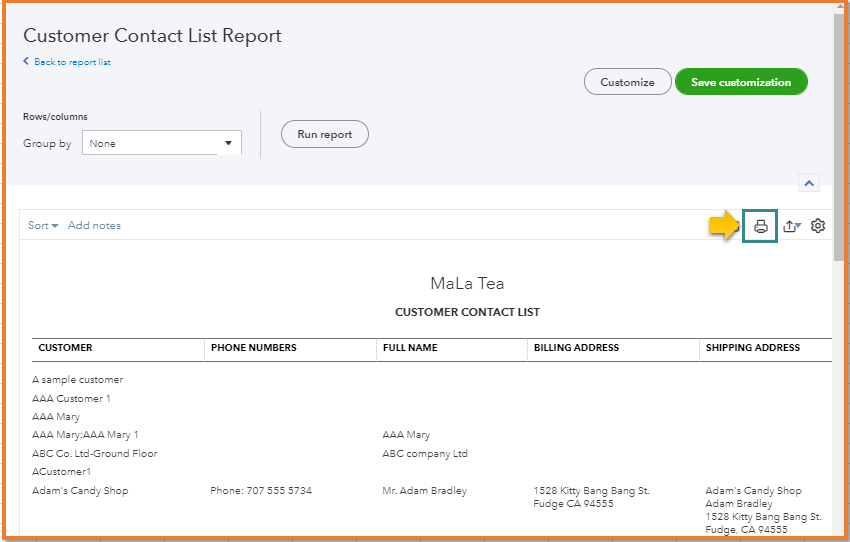This screenshot has height=542, width=850.
Task: Click the Run report button
Action: point(325,134)
